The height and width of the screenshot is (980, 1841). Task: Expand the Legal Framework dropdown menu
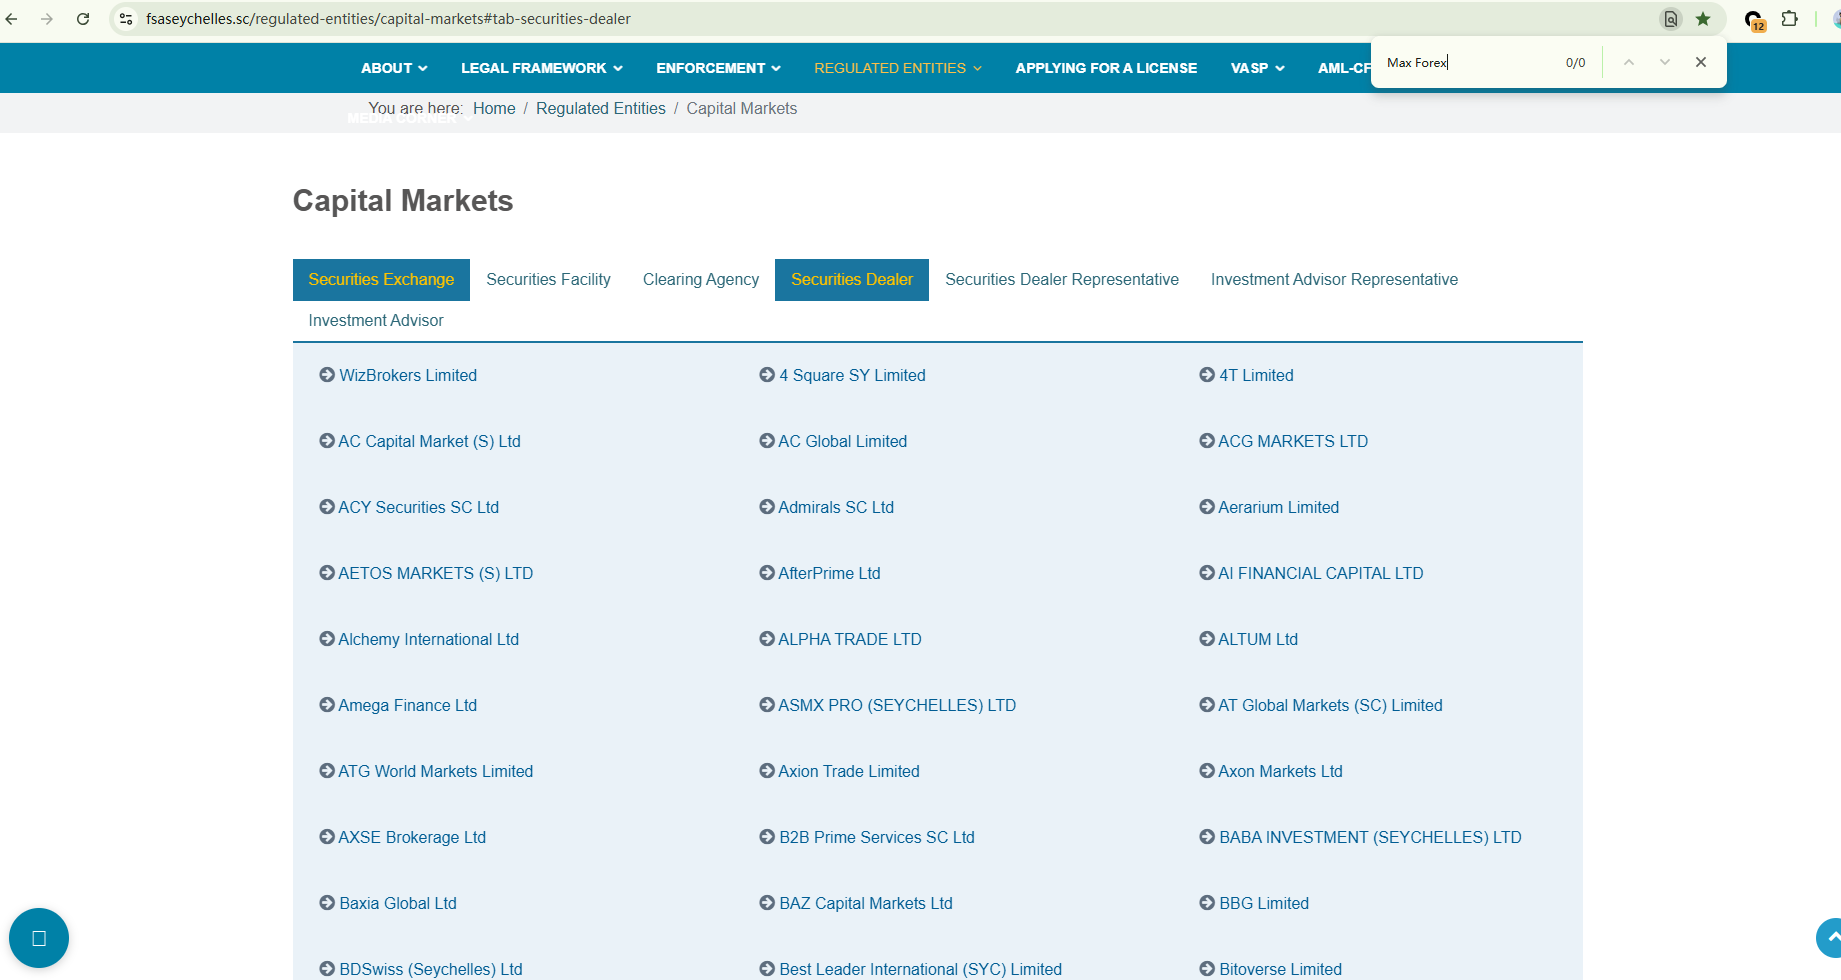541,68
